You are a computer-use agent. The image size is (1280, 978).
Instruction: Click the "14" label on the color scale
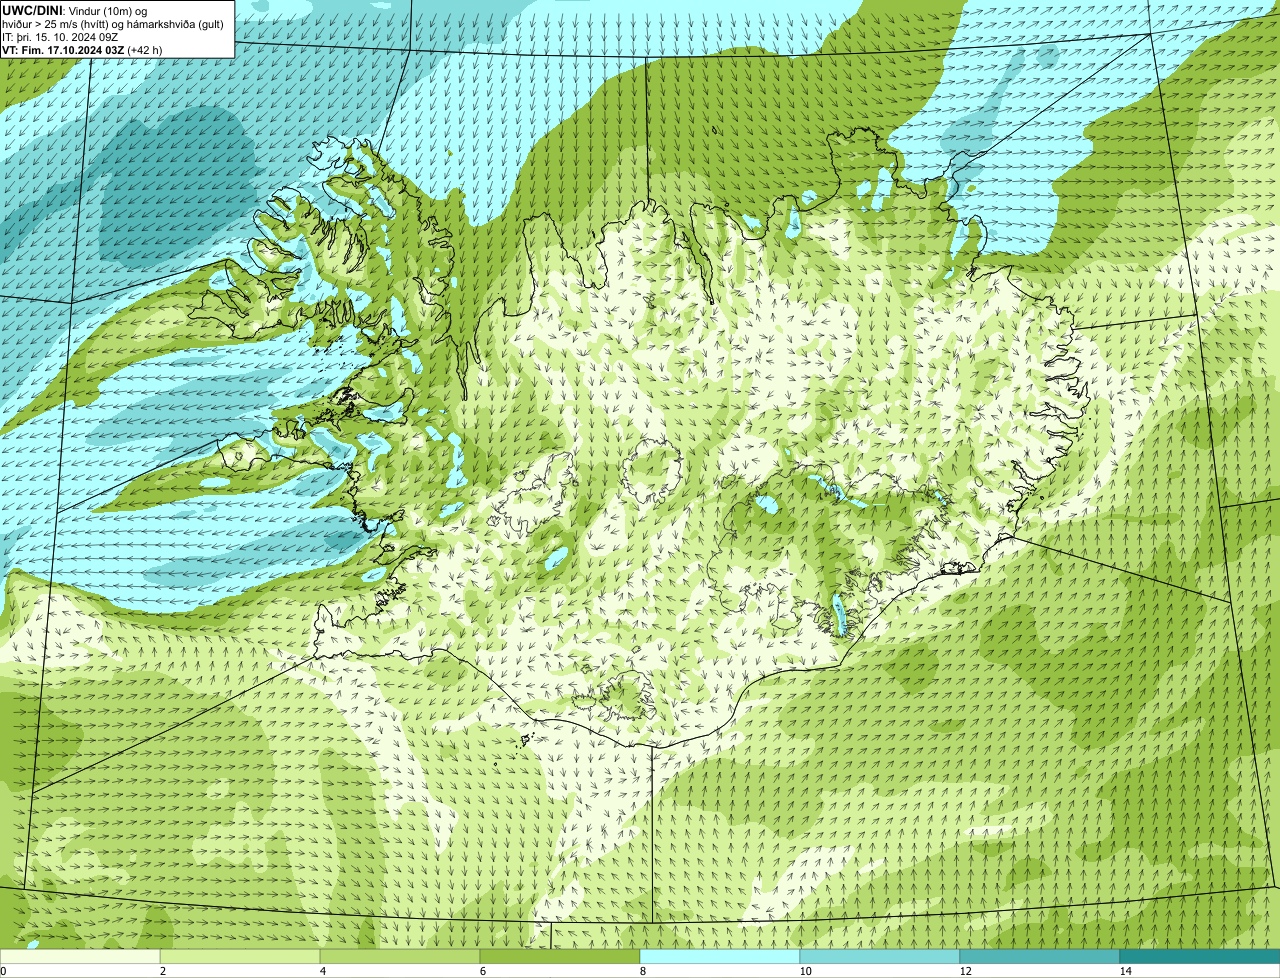(x=1125, y=971)
